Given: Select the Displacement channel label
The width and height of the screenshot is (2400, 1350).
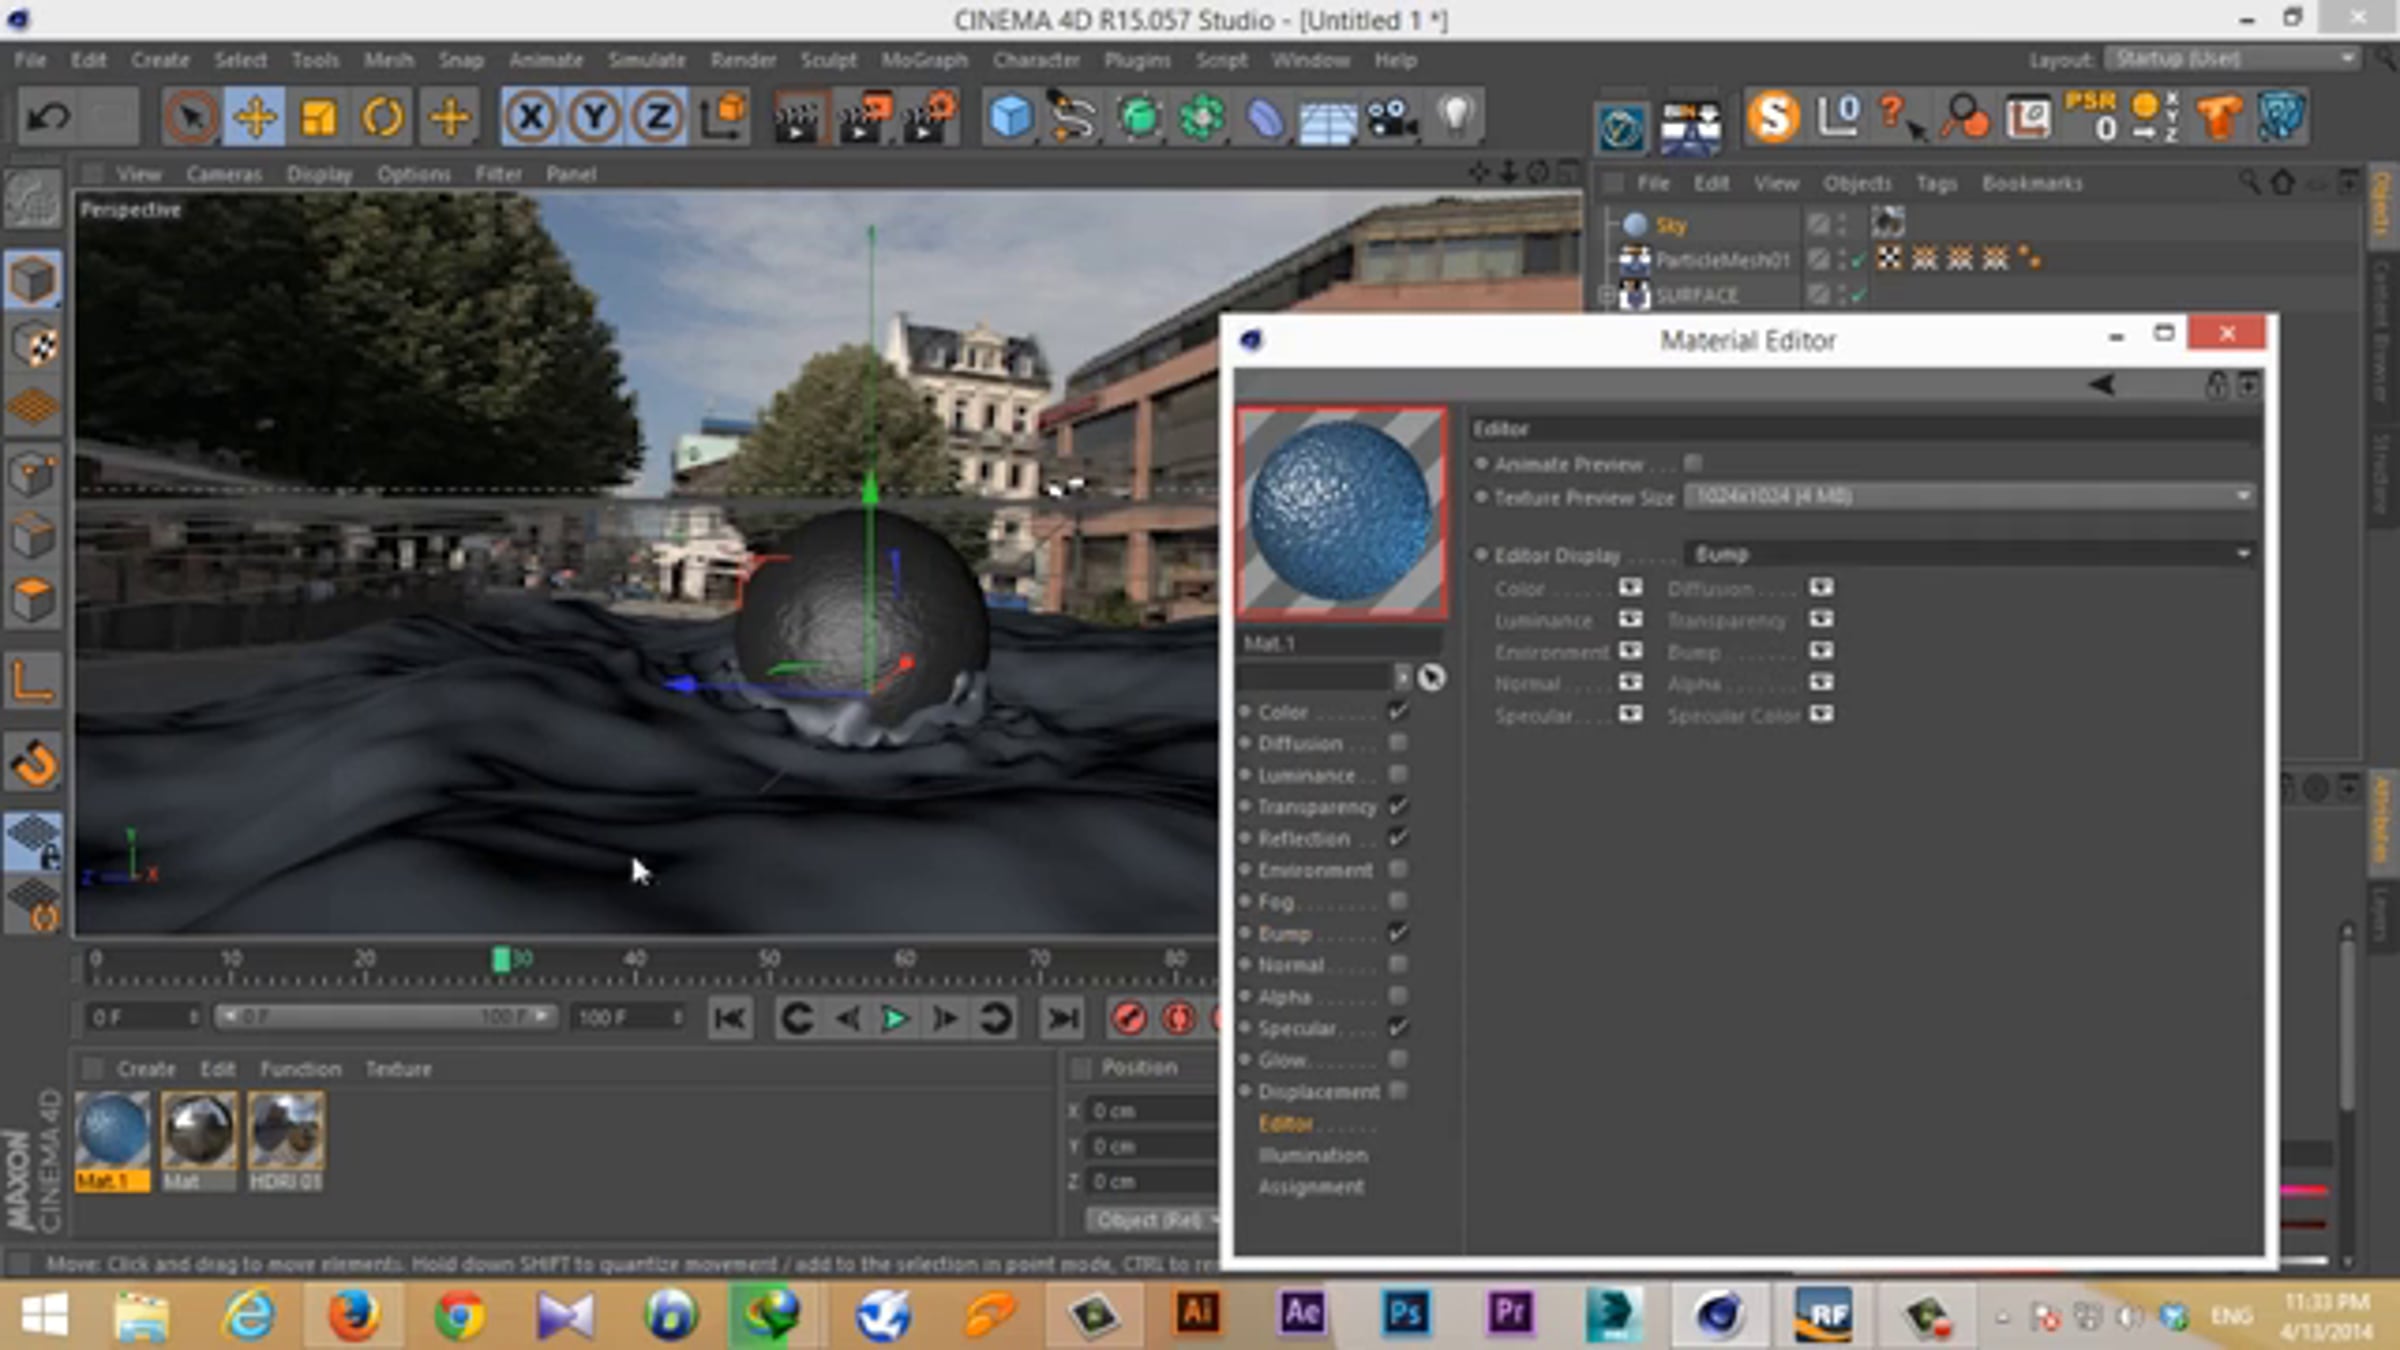Looking at the screenshot, I should pos(1318,1092).
